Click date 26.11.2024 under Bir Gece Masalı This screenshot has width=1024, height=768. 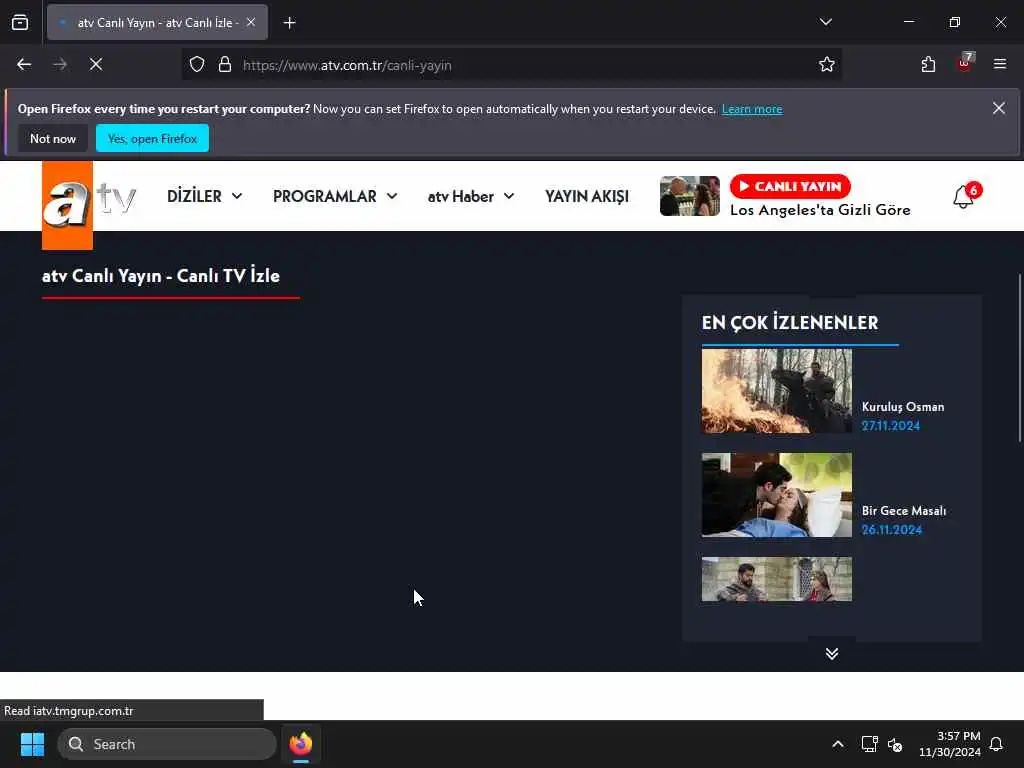(891, 530)
